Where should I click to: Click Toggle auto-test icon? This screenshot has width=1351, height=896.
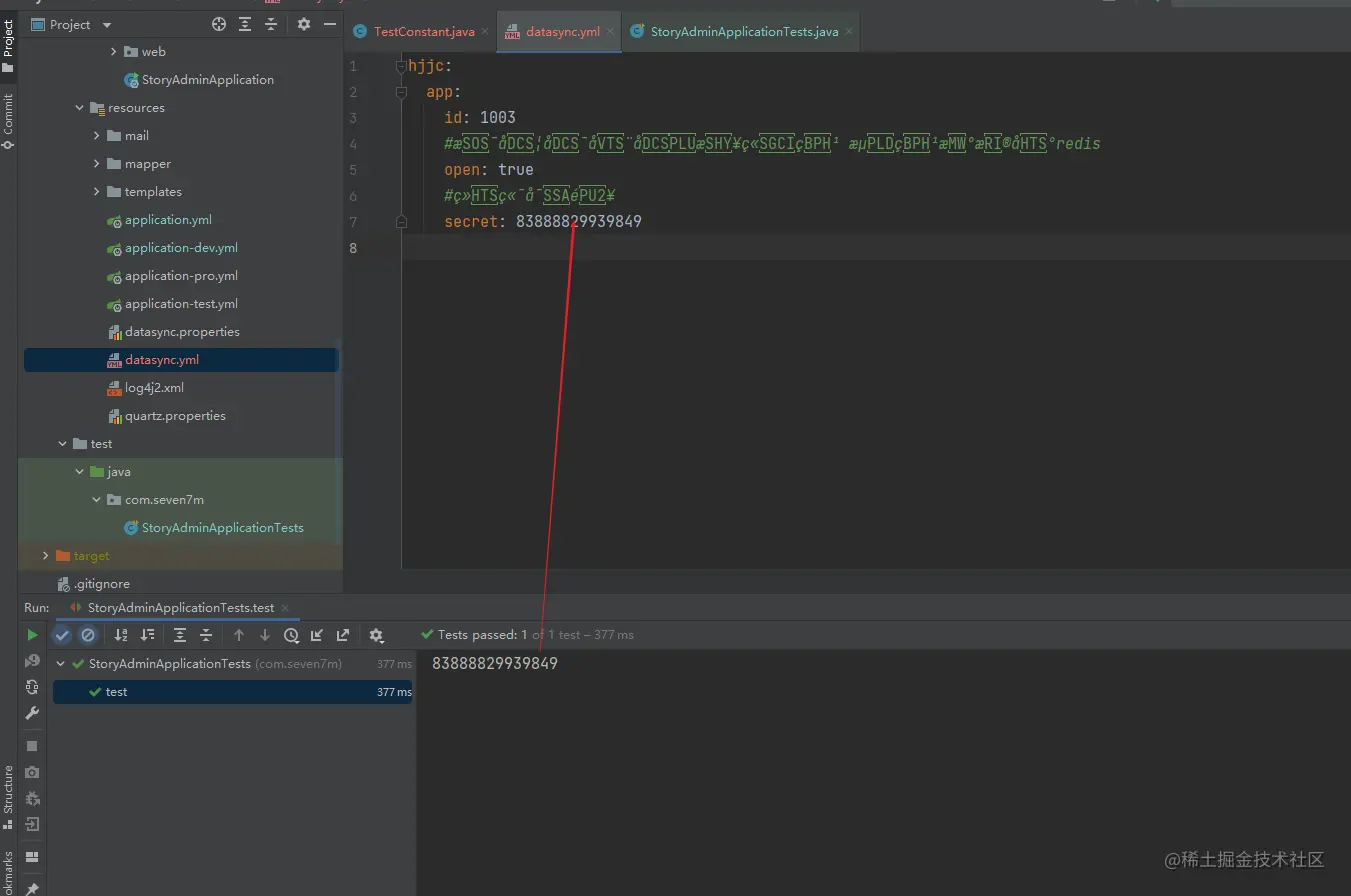[32, 687]
